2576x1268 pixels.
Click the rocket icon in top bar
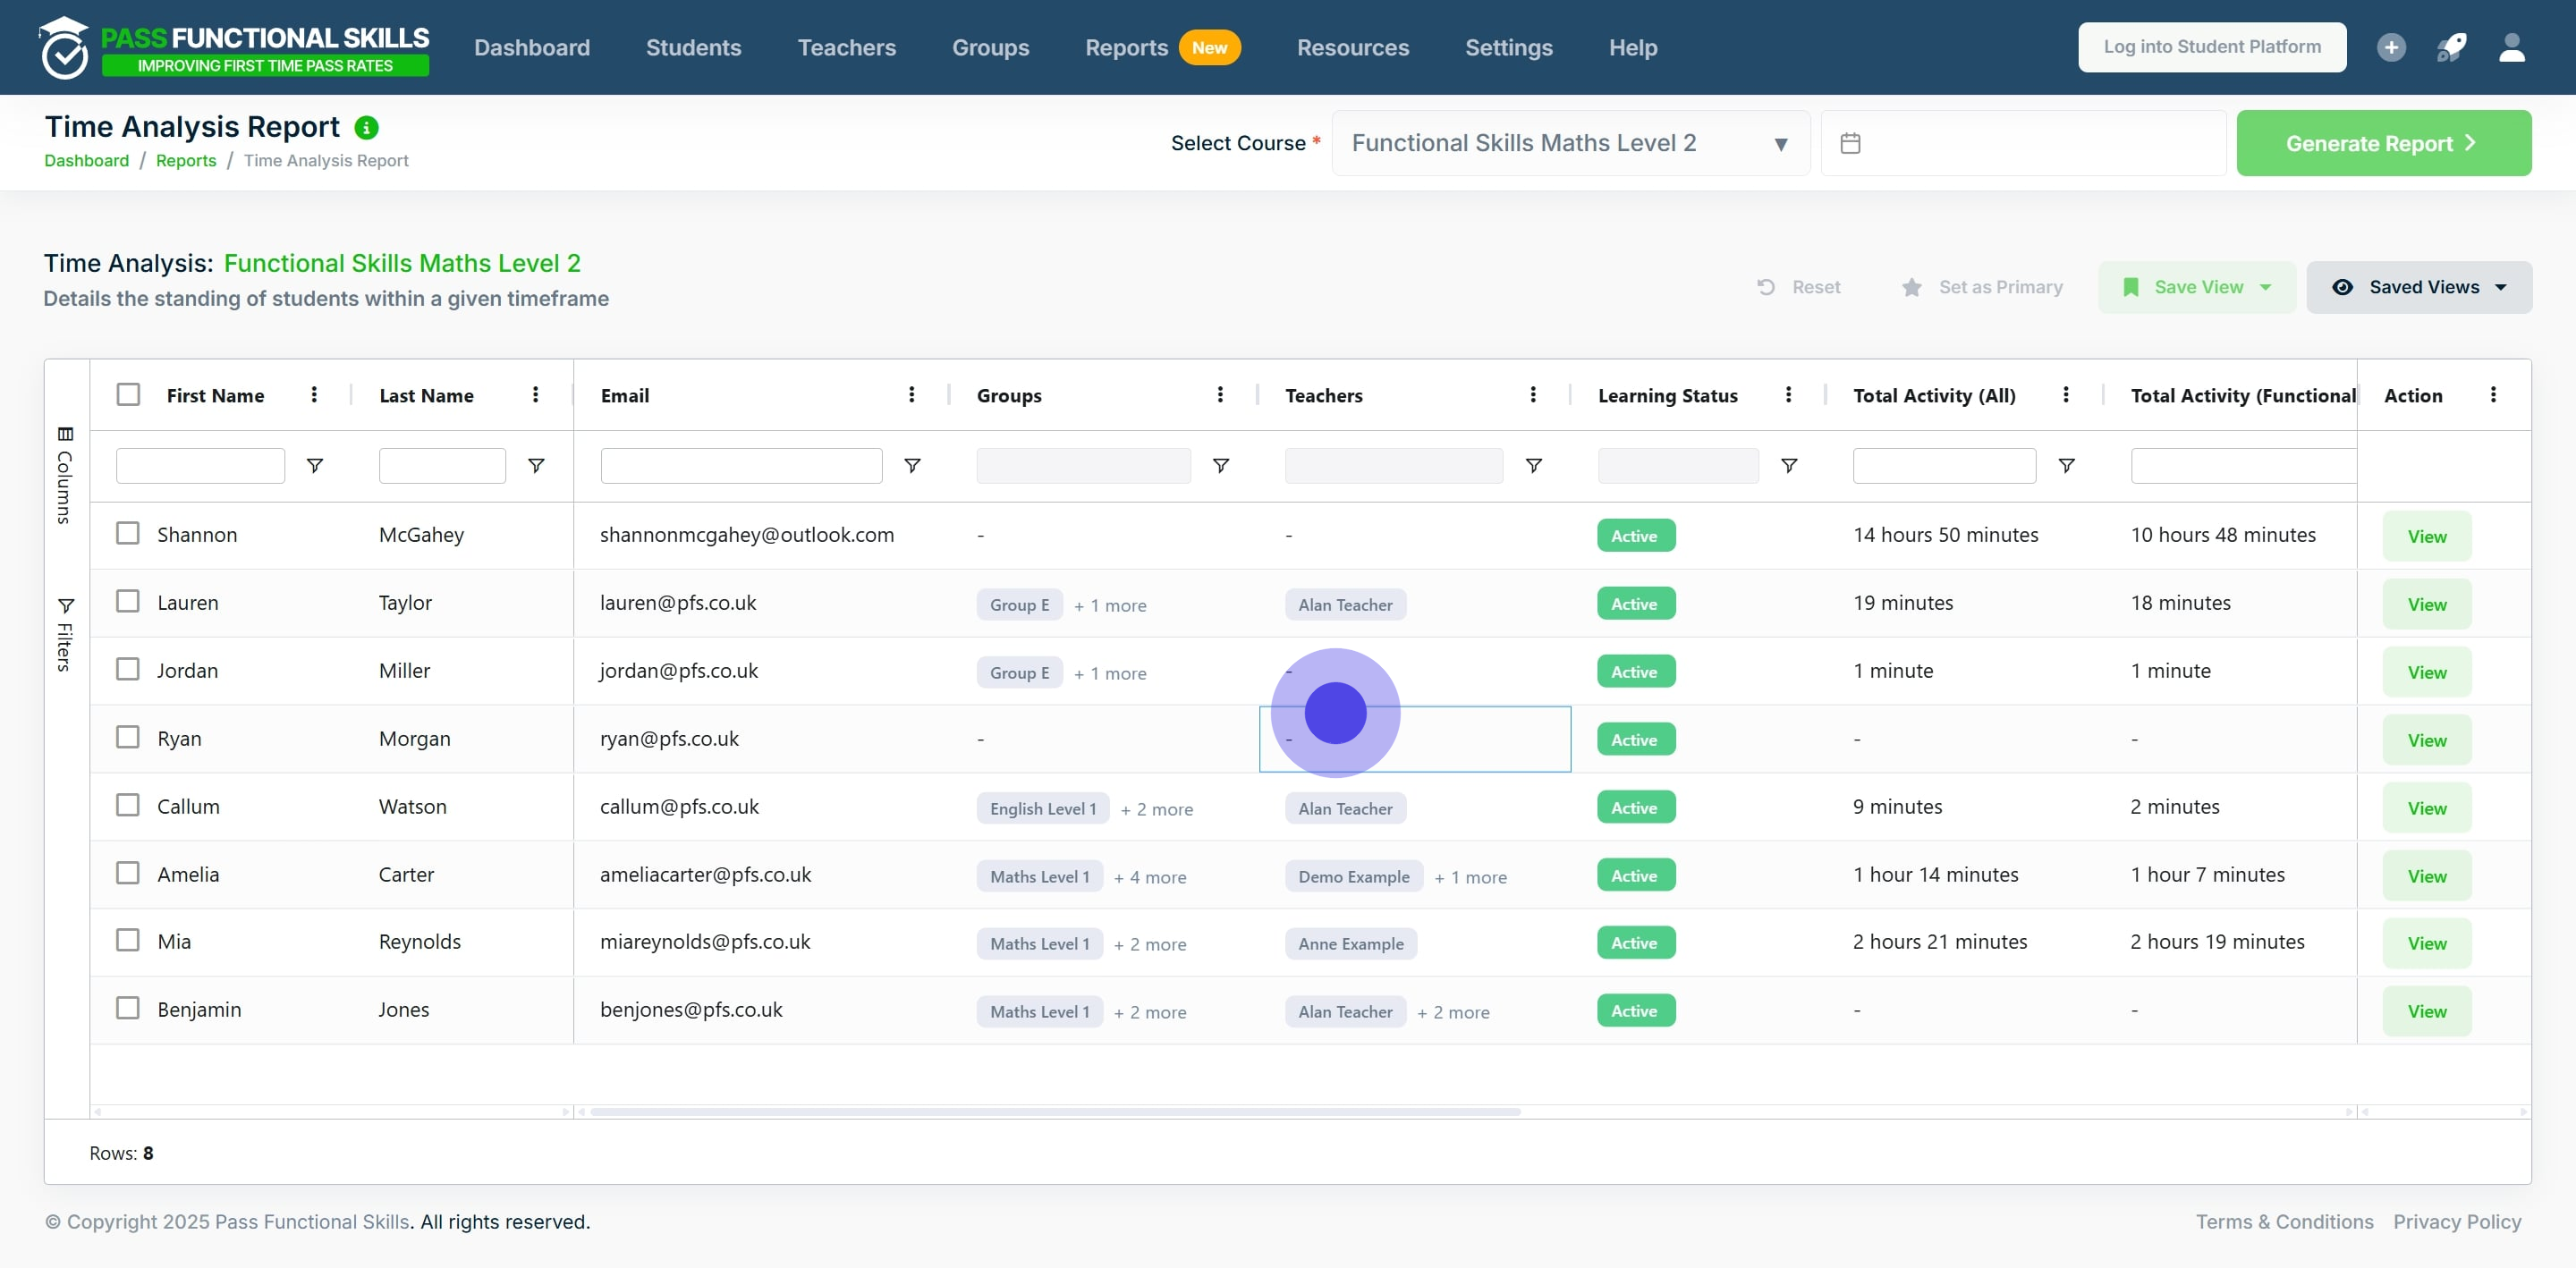point(2451,47)
